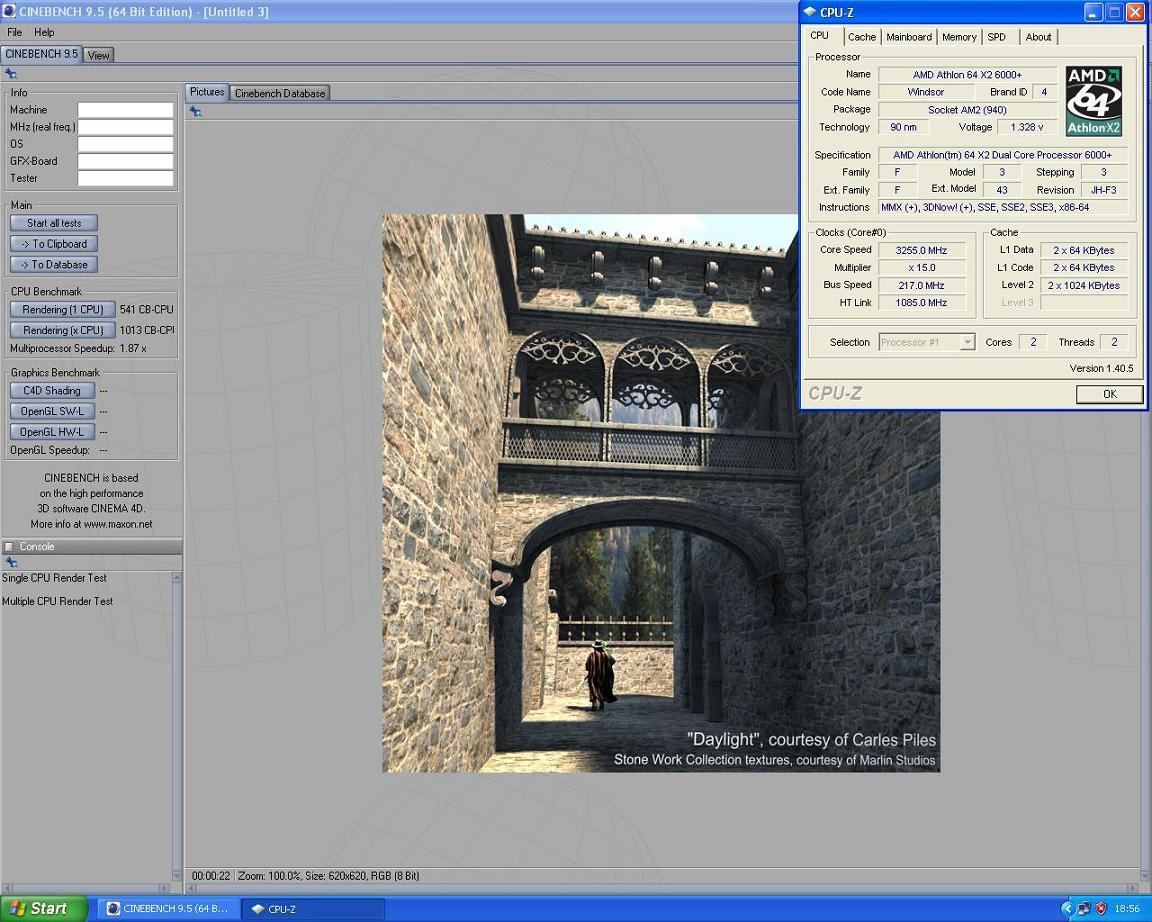Click the Level 2 cache 2 x 1024 KBytes
Screen dimensions: 1152x922
[1084, 286]
